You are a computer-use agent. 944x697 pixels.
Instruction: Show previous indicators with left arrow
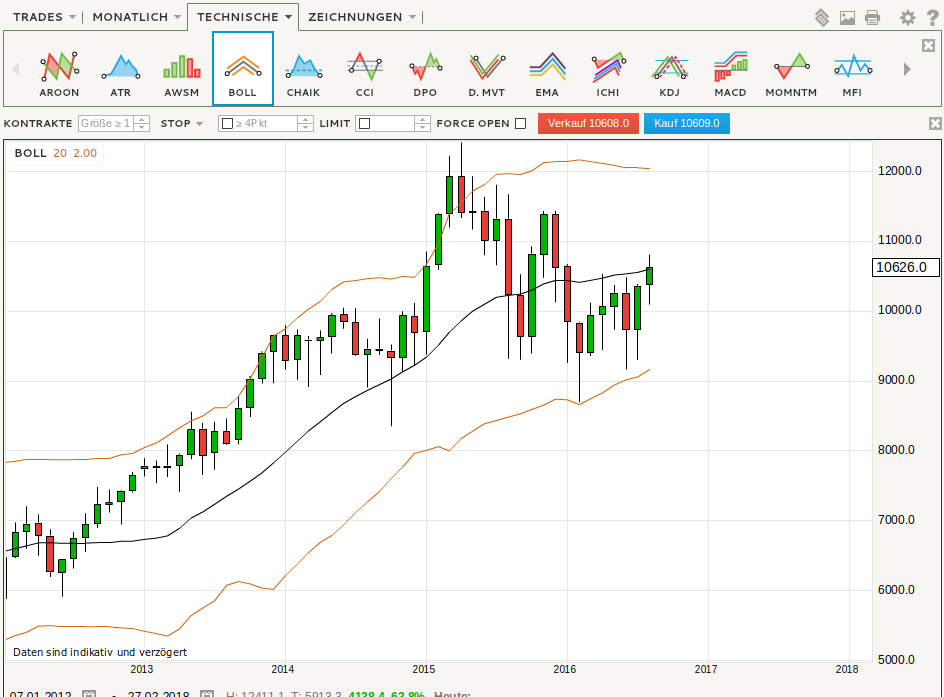(16, 69)
